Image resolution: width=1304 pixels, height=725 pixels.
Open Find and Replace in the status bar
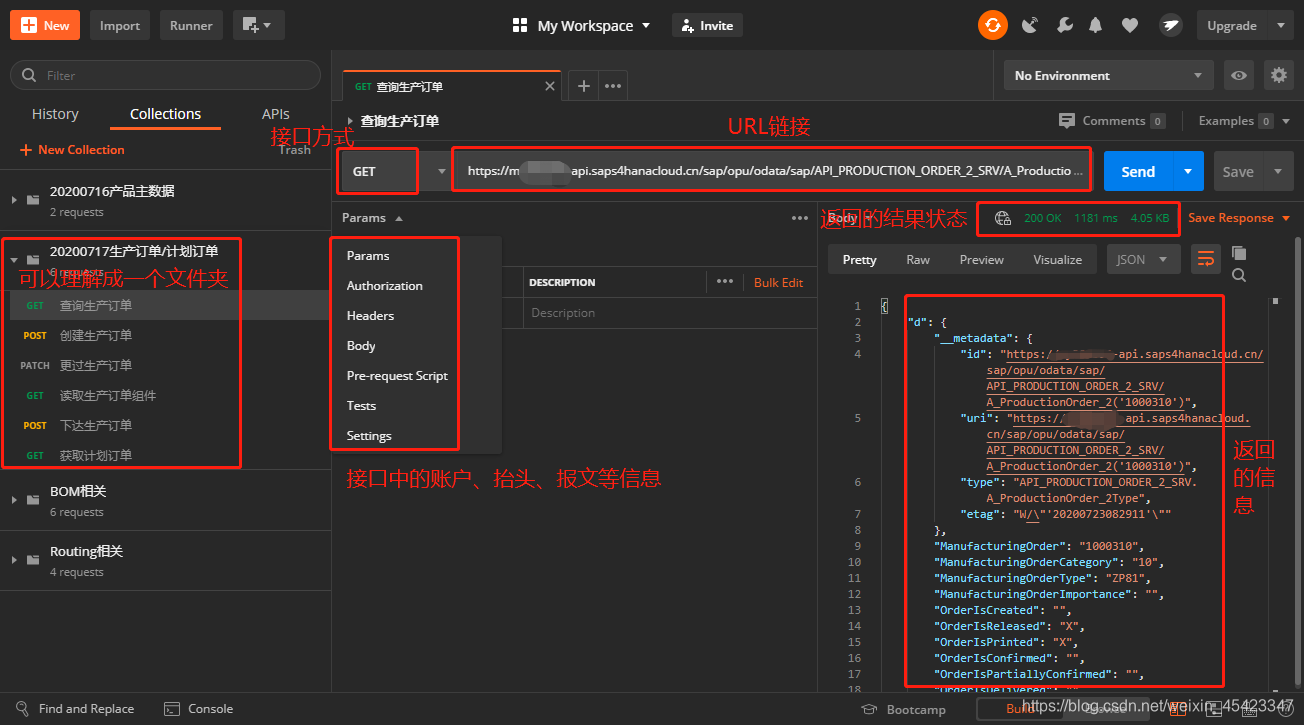76,709
